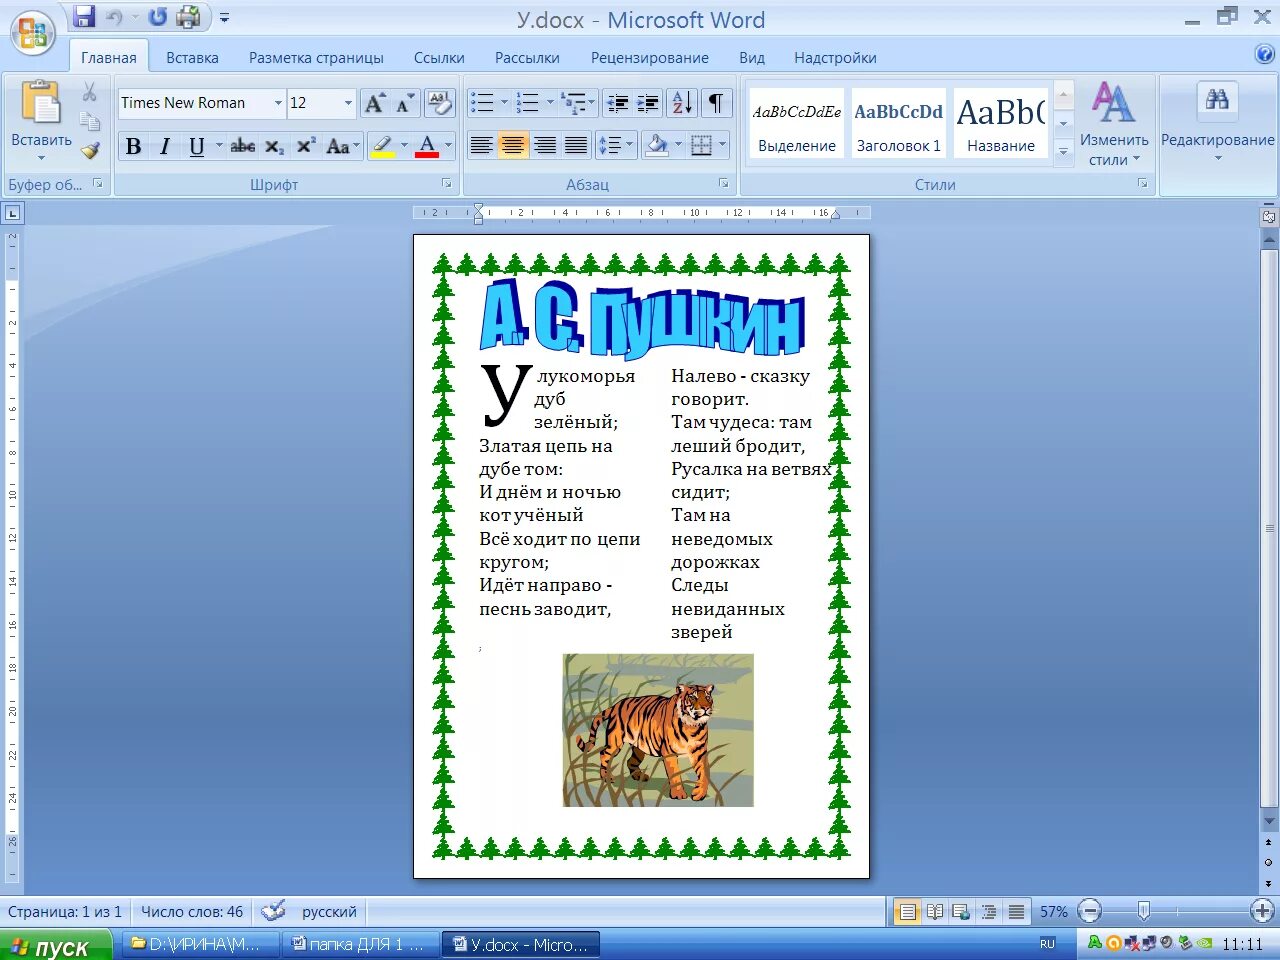Apply subscript formatting

[x=274, y=147]
